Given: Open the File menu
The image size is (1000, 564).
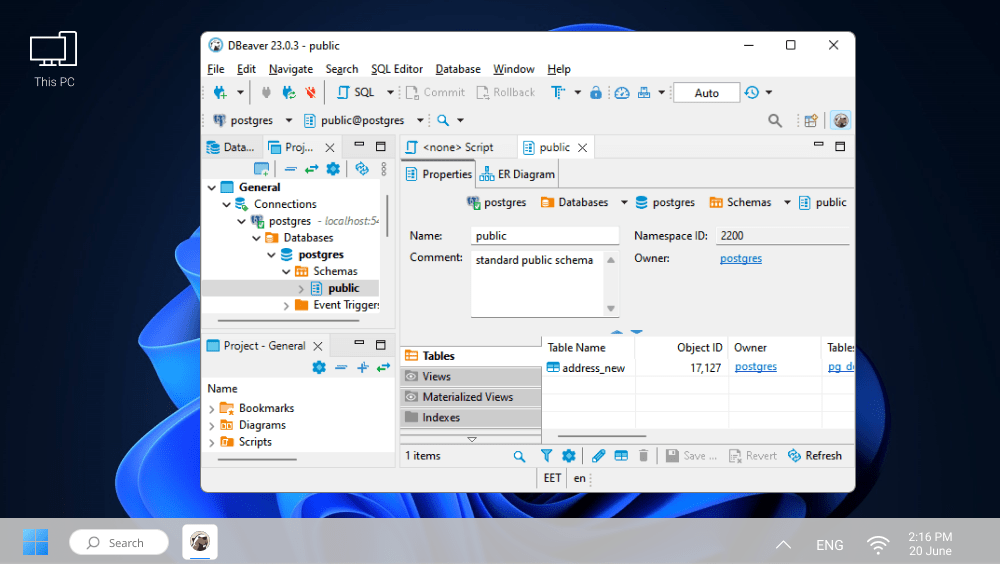Looking at the screenshot, I should tap(216, 69).
